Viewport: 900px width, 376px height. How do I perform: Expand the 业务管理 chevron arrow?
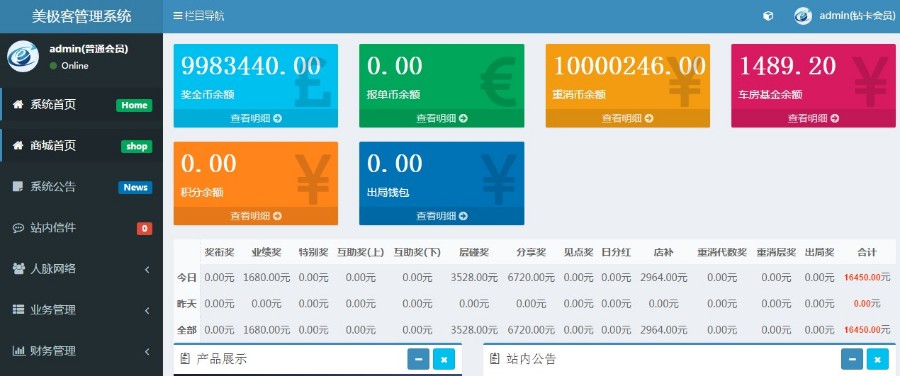click(147, 311)
